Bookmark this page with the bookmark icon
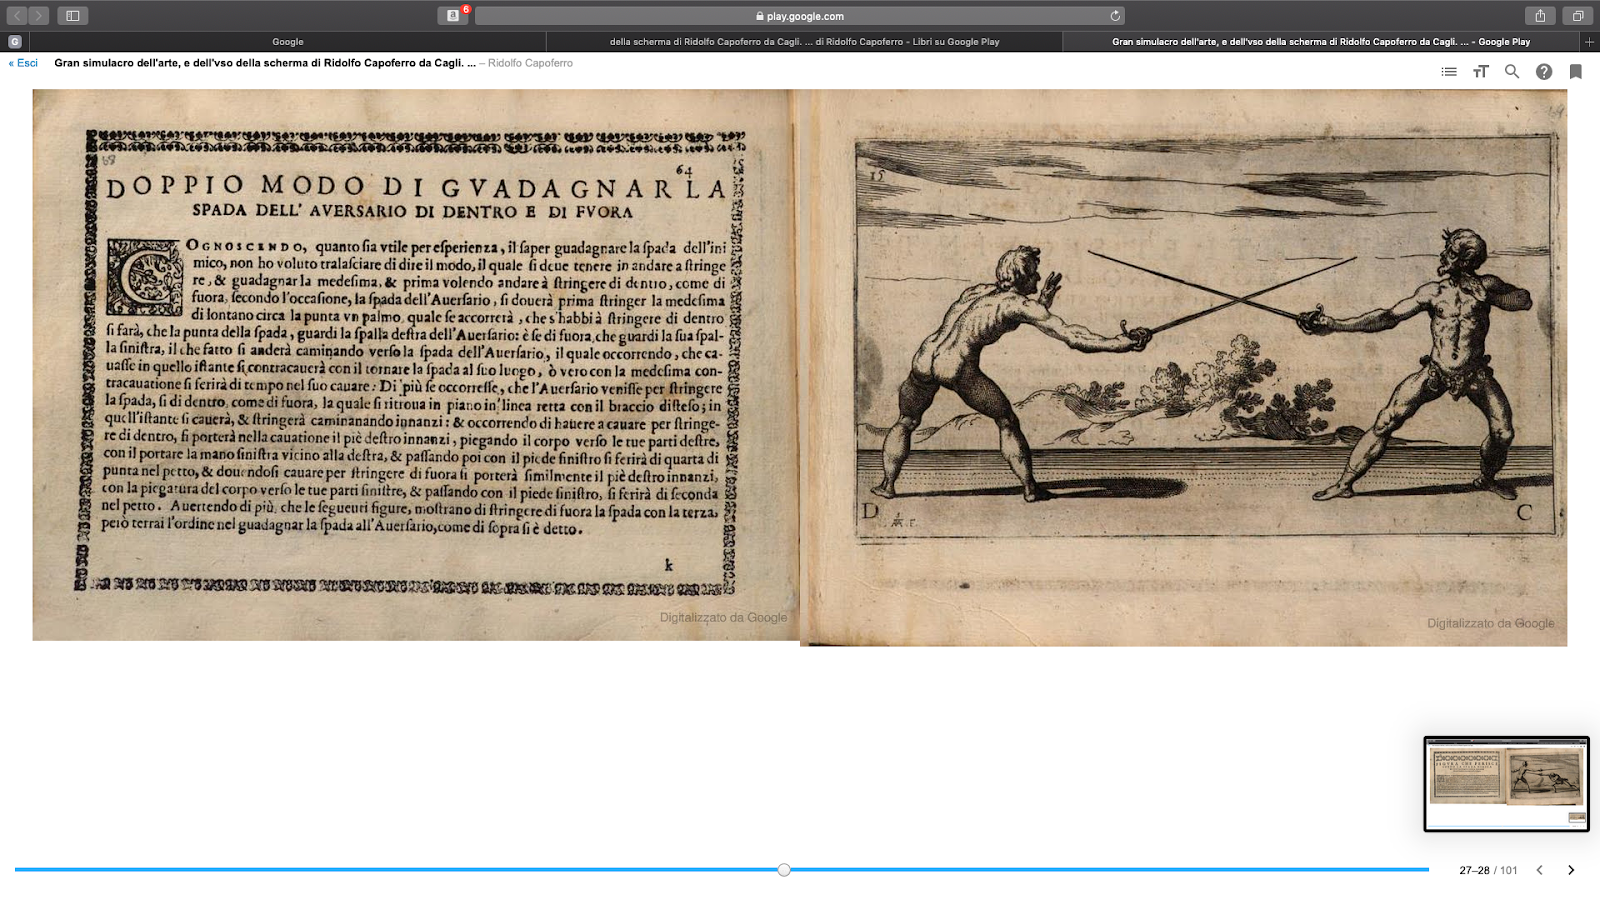The width and height of the screenshot is (1600, 900). tap(1576, 72)
